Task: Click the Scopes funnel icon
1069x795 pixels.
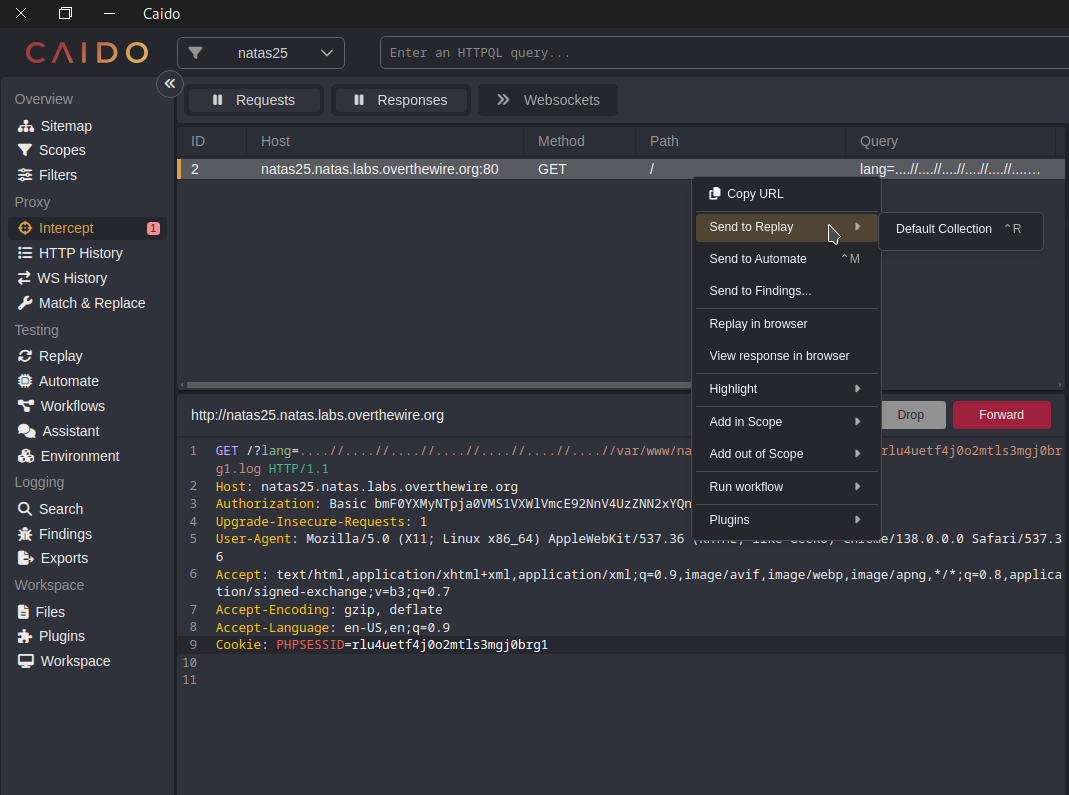Action: click(25, 150)
